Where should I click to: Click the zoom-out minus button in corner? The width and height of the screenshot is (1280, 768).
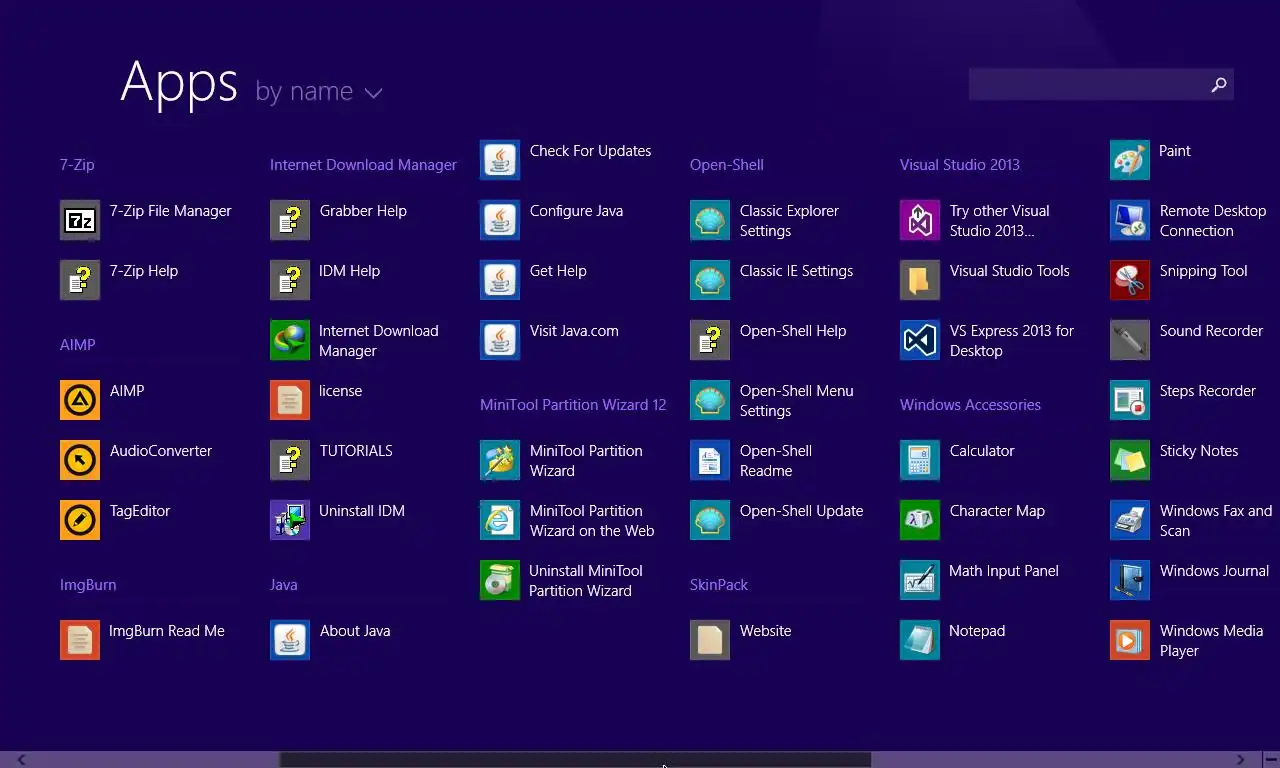click(1270, 759)
